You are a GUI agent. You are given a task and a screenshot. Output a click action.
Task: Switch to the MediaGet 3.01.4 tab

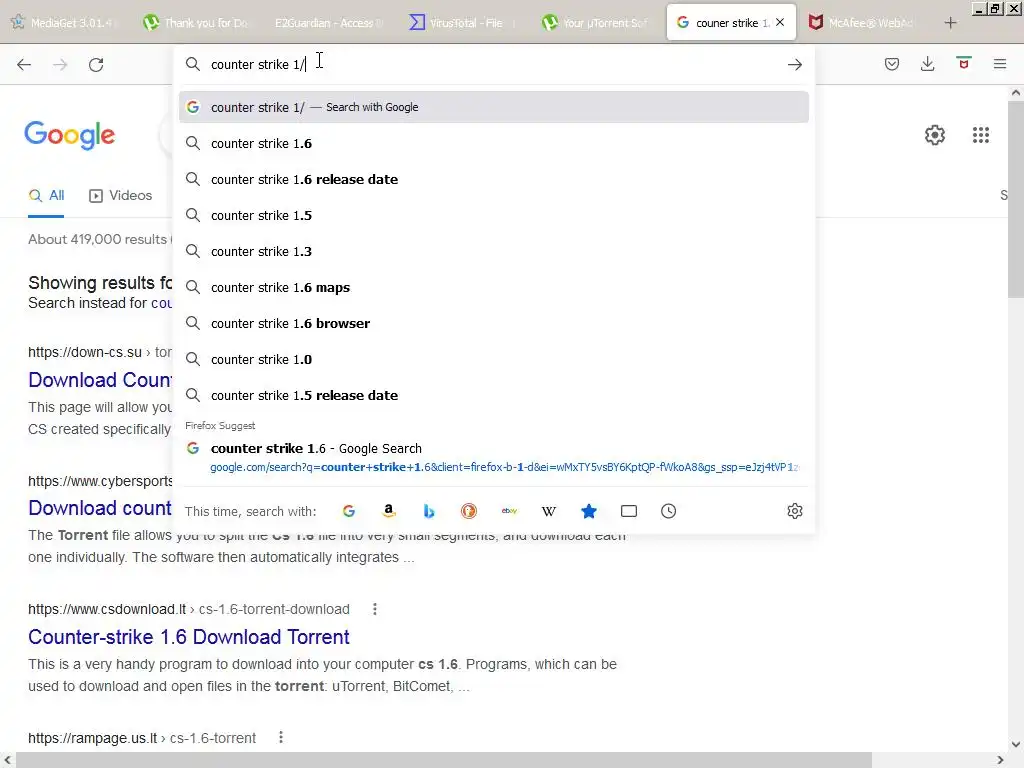coord(63,23)
